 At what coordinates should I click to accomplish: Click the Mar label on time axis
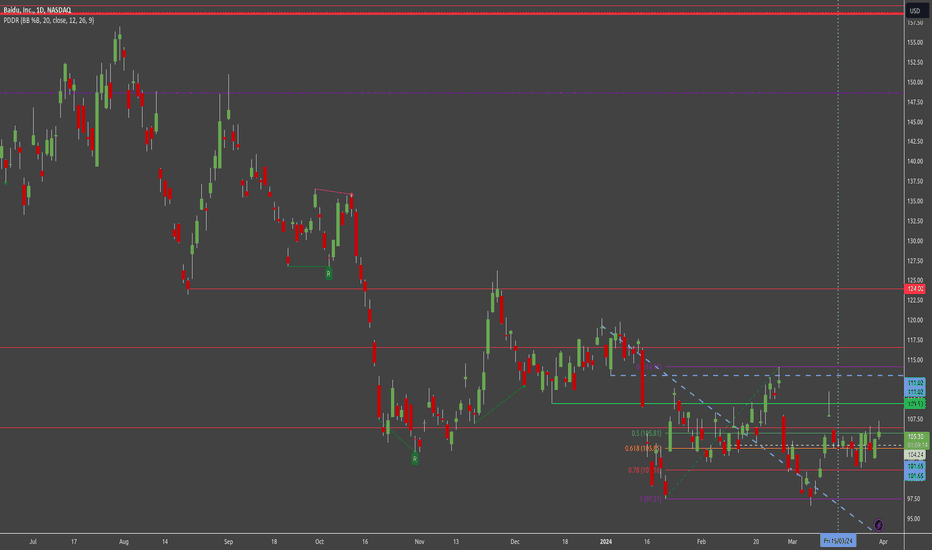[x=792, y=542]
